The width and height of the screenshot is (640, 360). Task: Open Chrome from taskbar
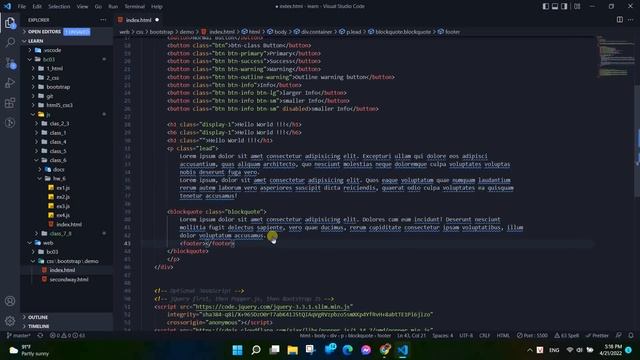pos(384,350)
